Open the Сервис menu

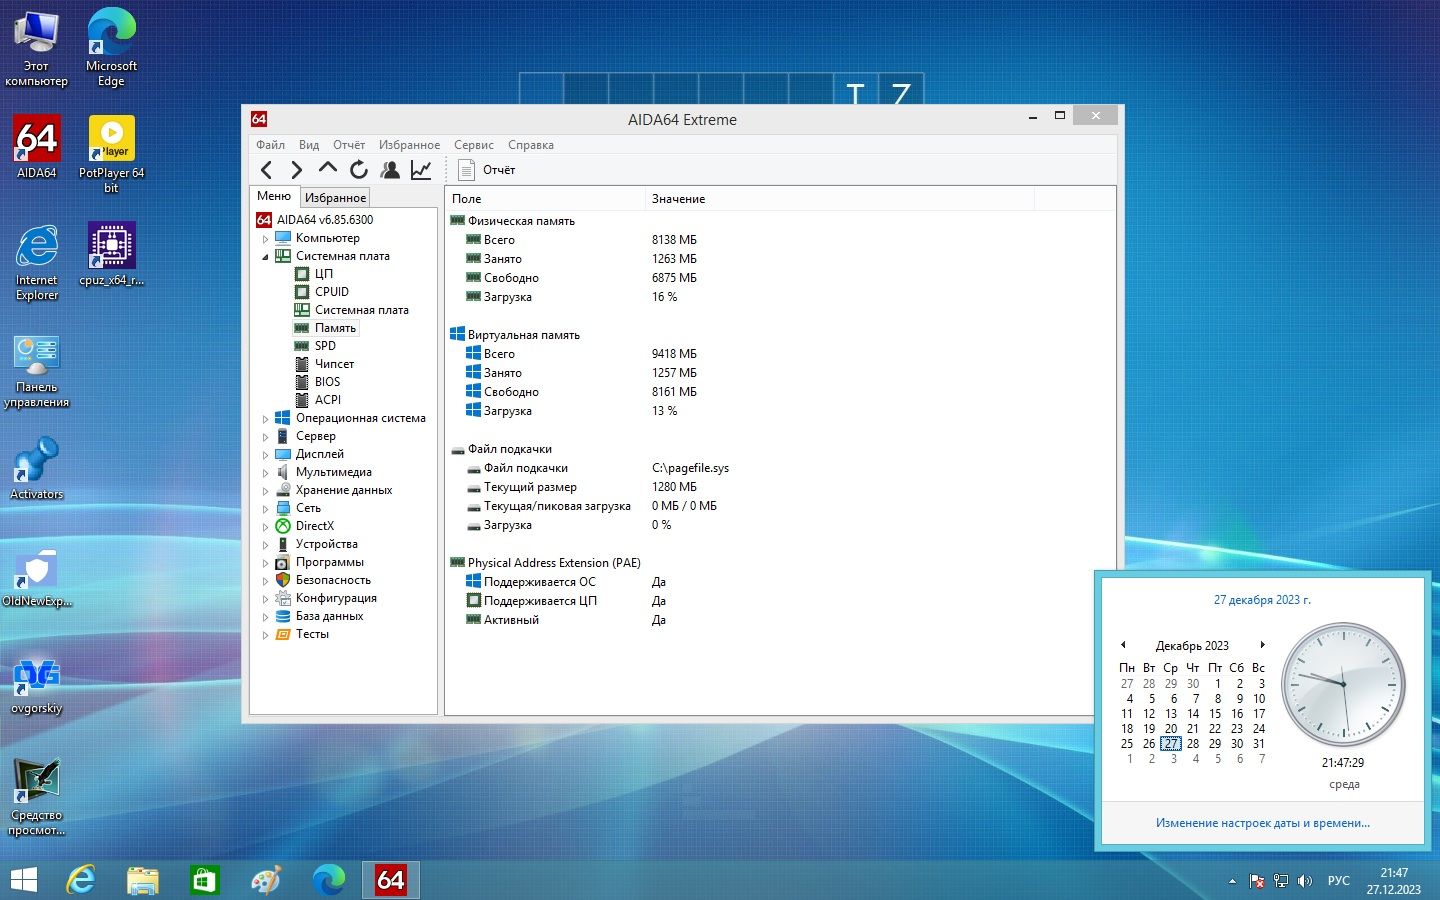[473, 145]
